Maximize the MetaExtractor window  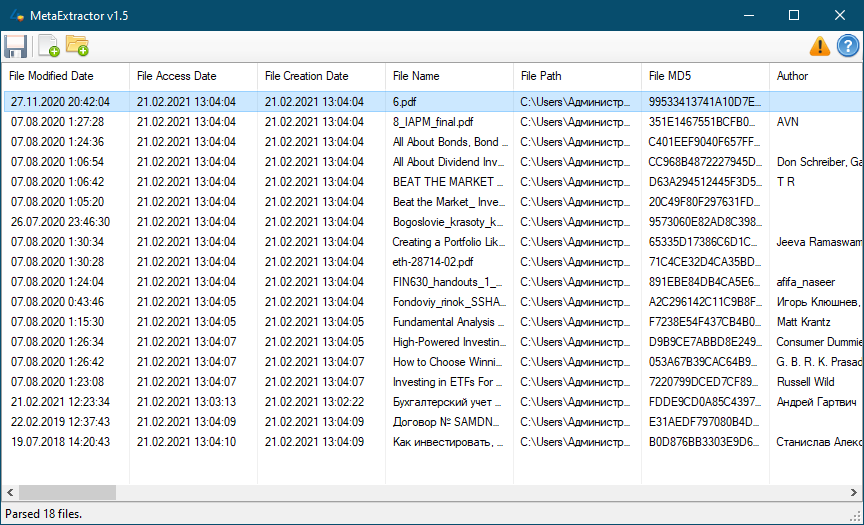794,15
